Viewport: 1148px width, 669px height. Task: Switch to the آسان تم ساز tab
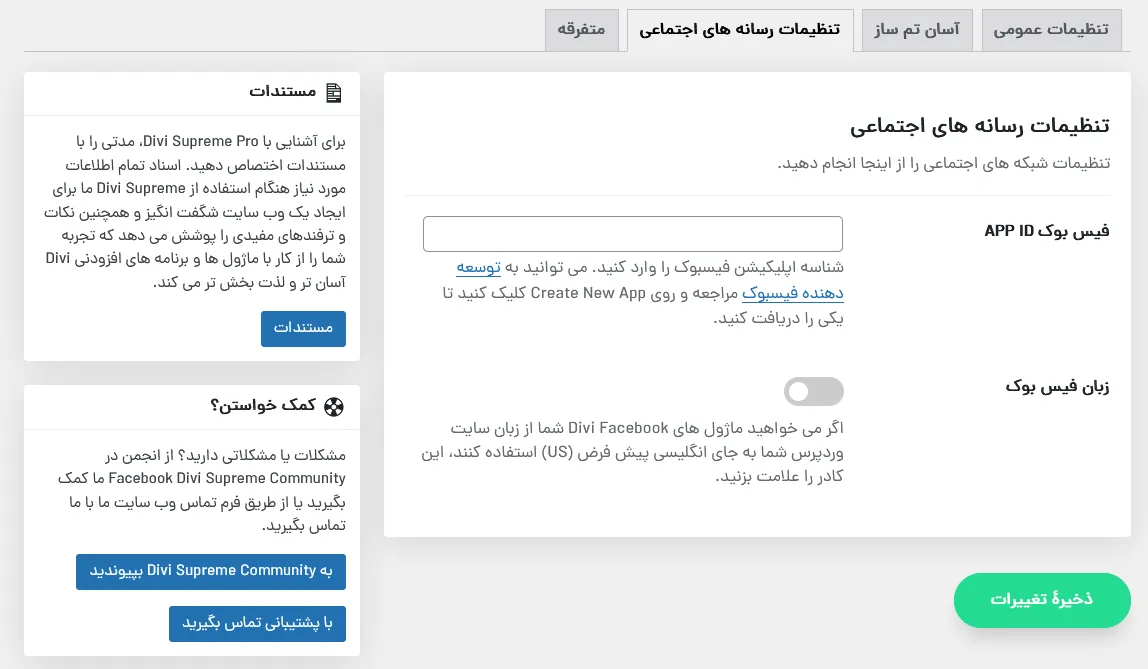(917, 30)
